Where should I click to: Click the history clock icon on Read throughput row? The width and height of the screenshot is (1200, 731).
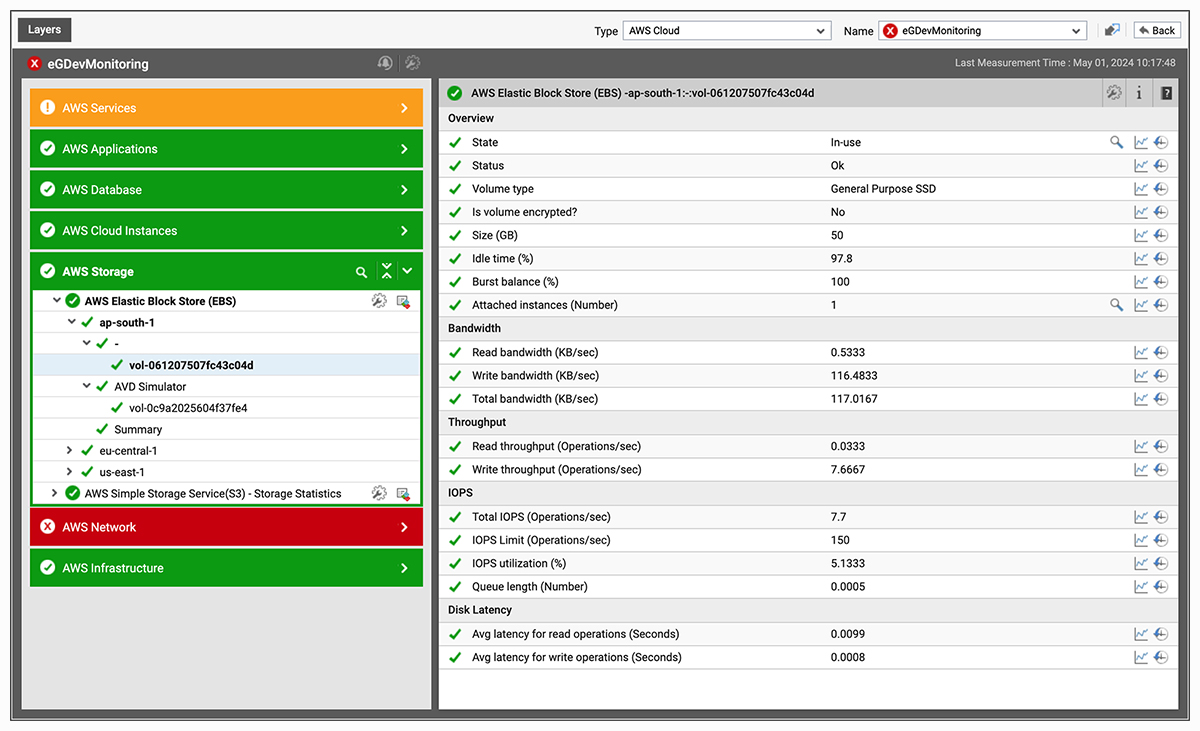1161,446
